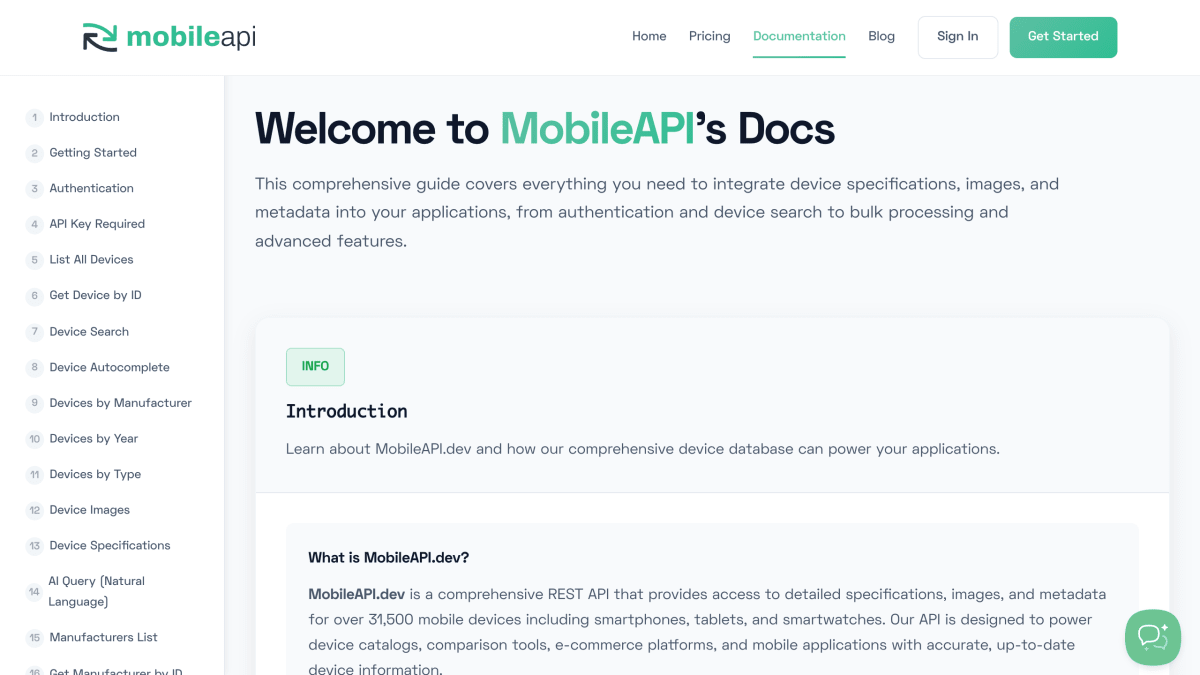The image size is (1200, 675).
Task: Select Devices by Manufacturer entry
Action: point(120,403)
